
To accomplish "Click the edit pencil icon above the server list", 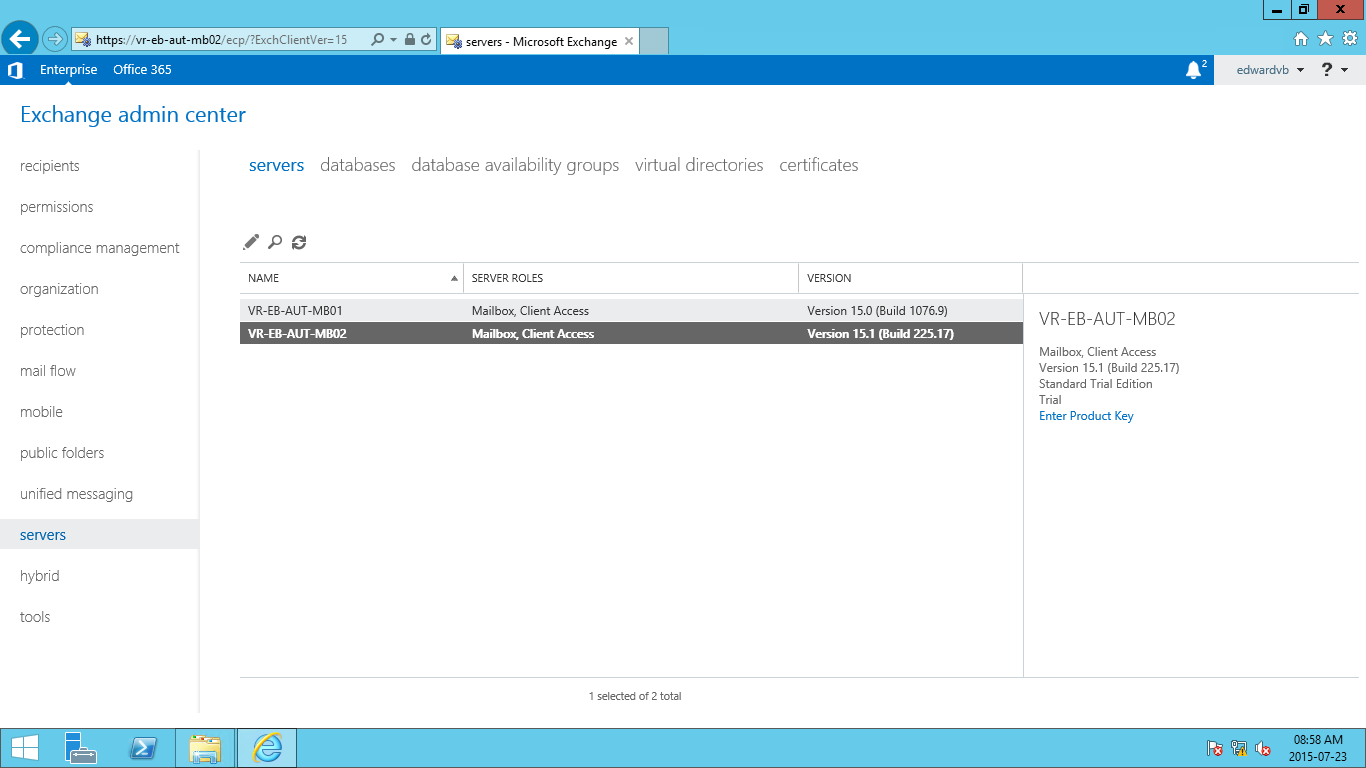I will click(251, 242).
